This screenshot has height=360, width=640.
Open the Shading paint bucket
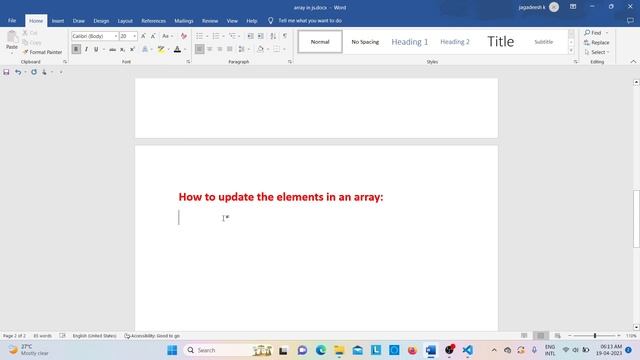(260, 49)
